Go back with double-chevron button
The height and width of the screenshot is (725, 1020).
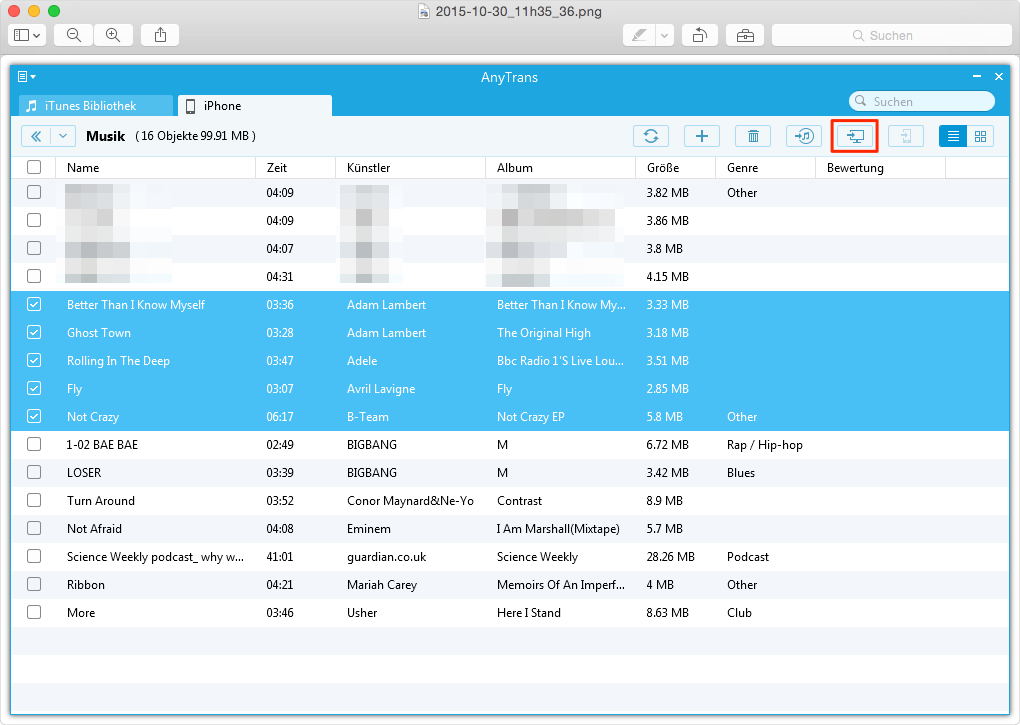pyautogui.click(x=36, y=136)
